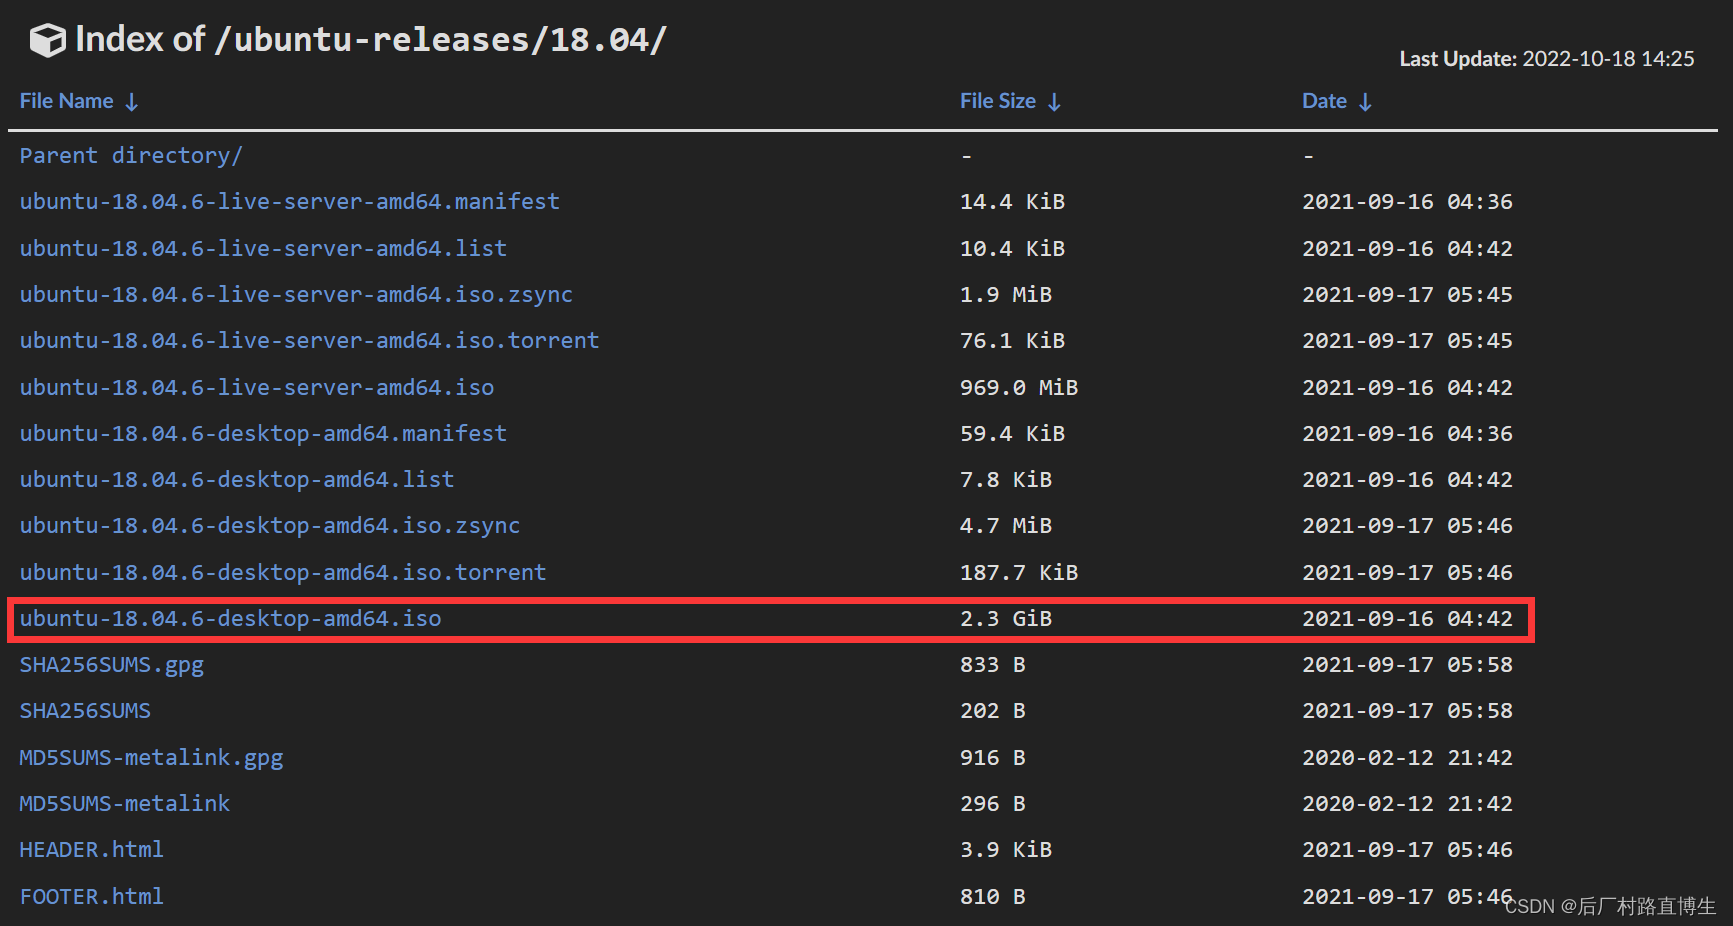The image size is (1733, 926).
Task: Open the FOOTER.html file
Action: 91,895
